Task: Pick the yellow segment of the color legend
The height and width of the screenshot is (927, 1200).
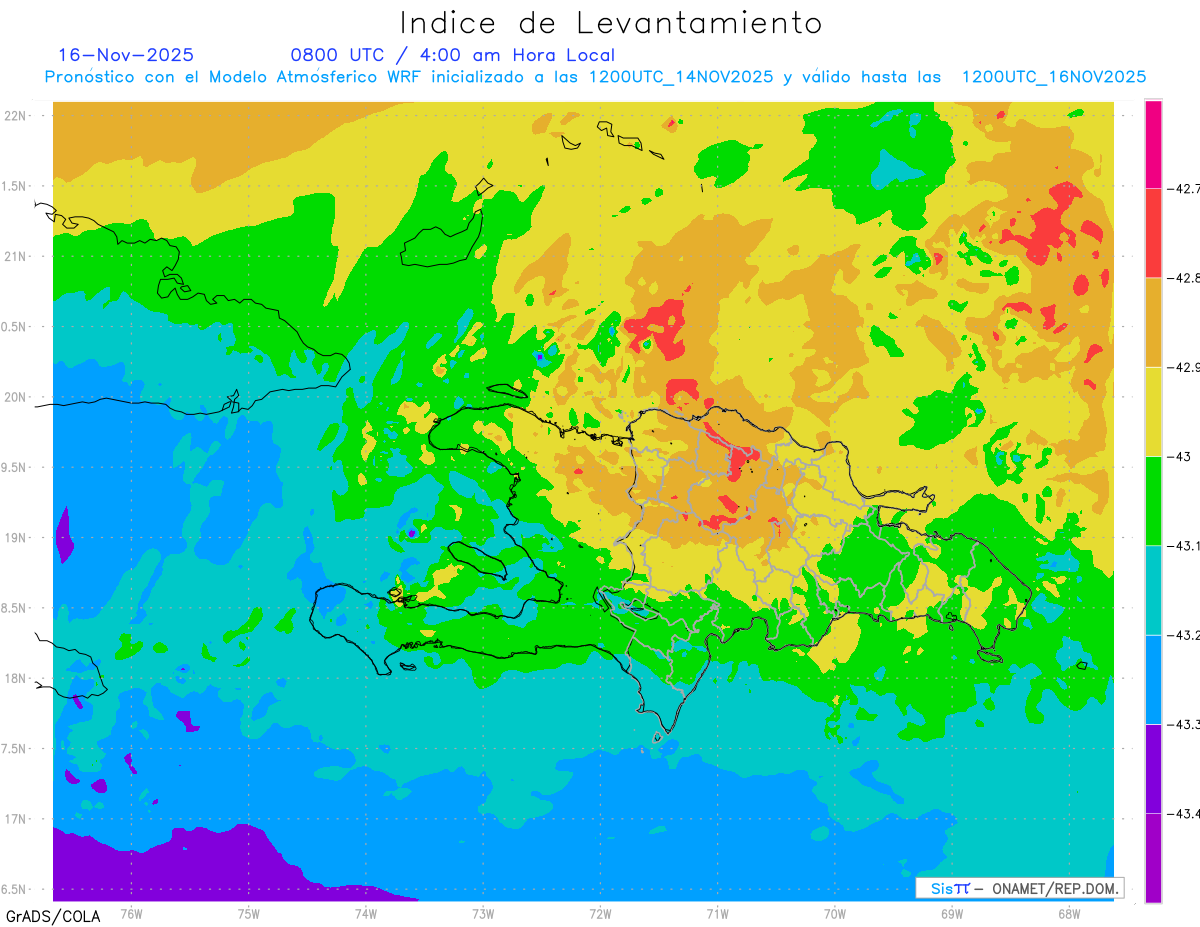Action: click(1153, 411)
